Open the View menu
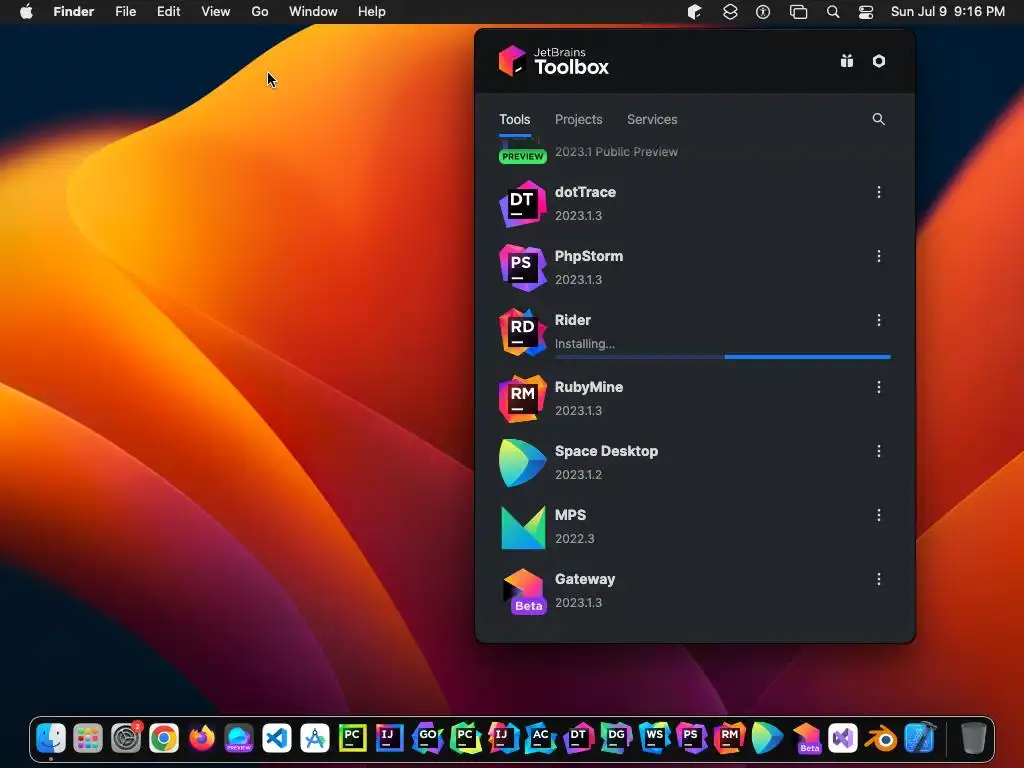The height and width of the screenshot is (768, 1024). coord(216,12)
